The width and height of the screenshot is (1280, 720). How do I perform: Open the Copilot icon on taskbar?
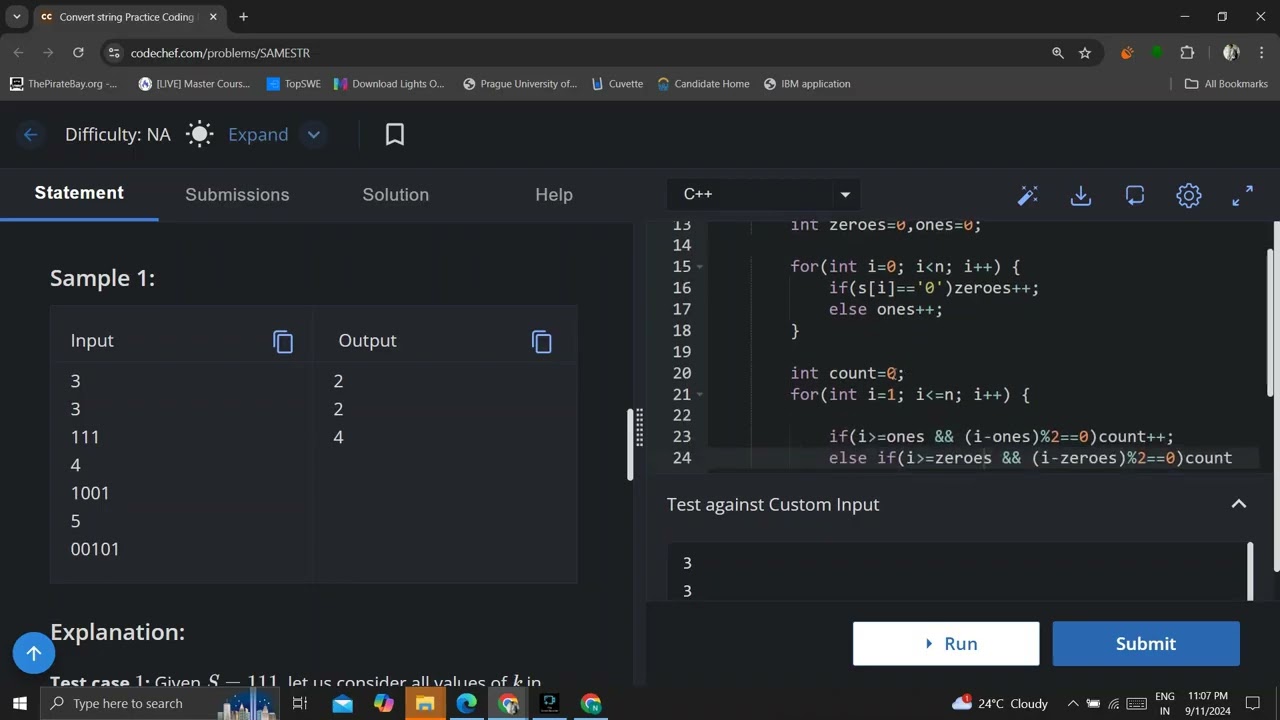384,703
